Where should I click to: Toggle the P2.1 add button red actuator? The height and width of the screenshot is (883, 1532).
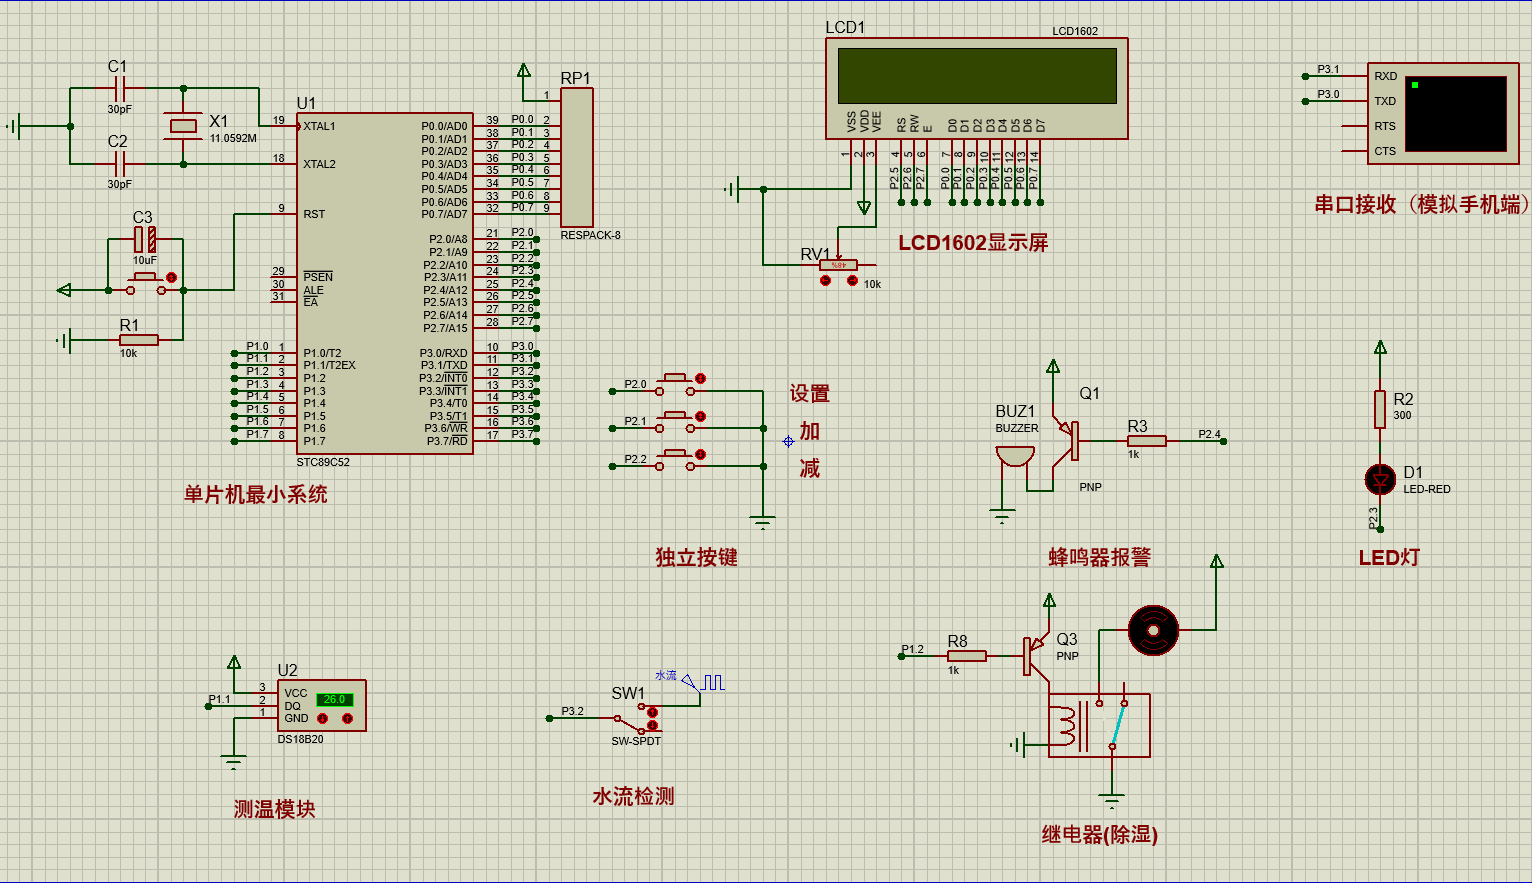(x=700, y=417)
